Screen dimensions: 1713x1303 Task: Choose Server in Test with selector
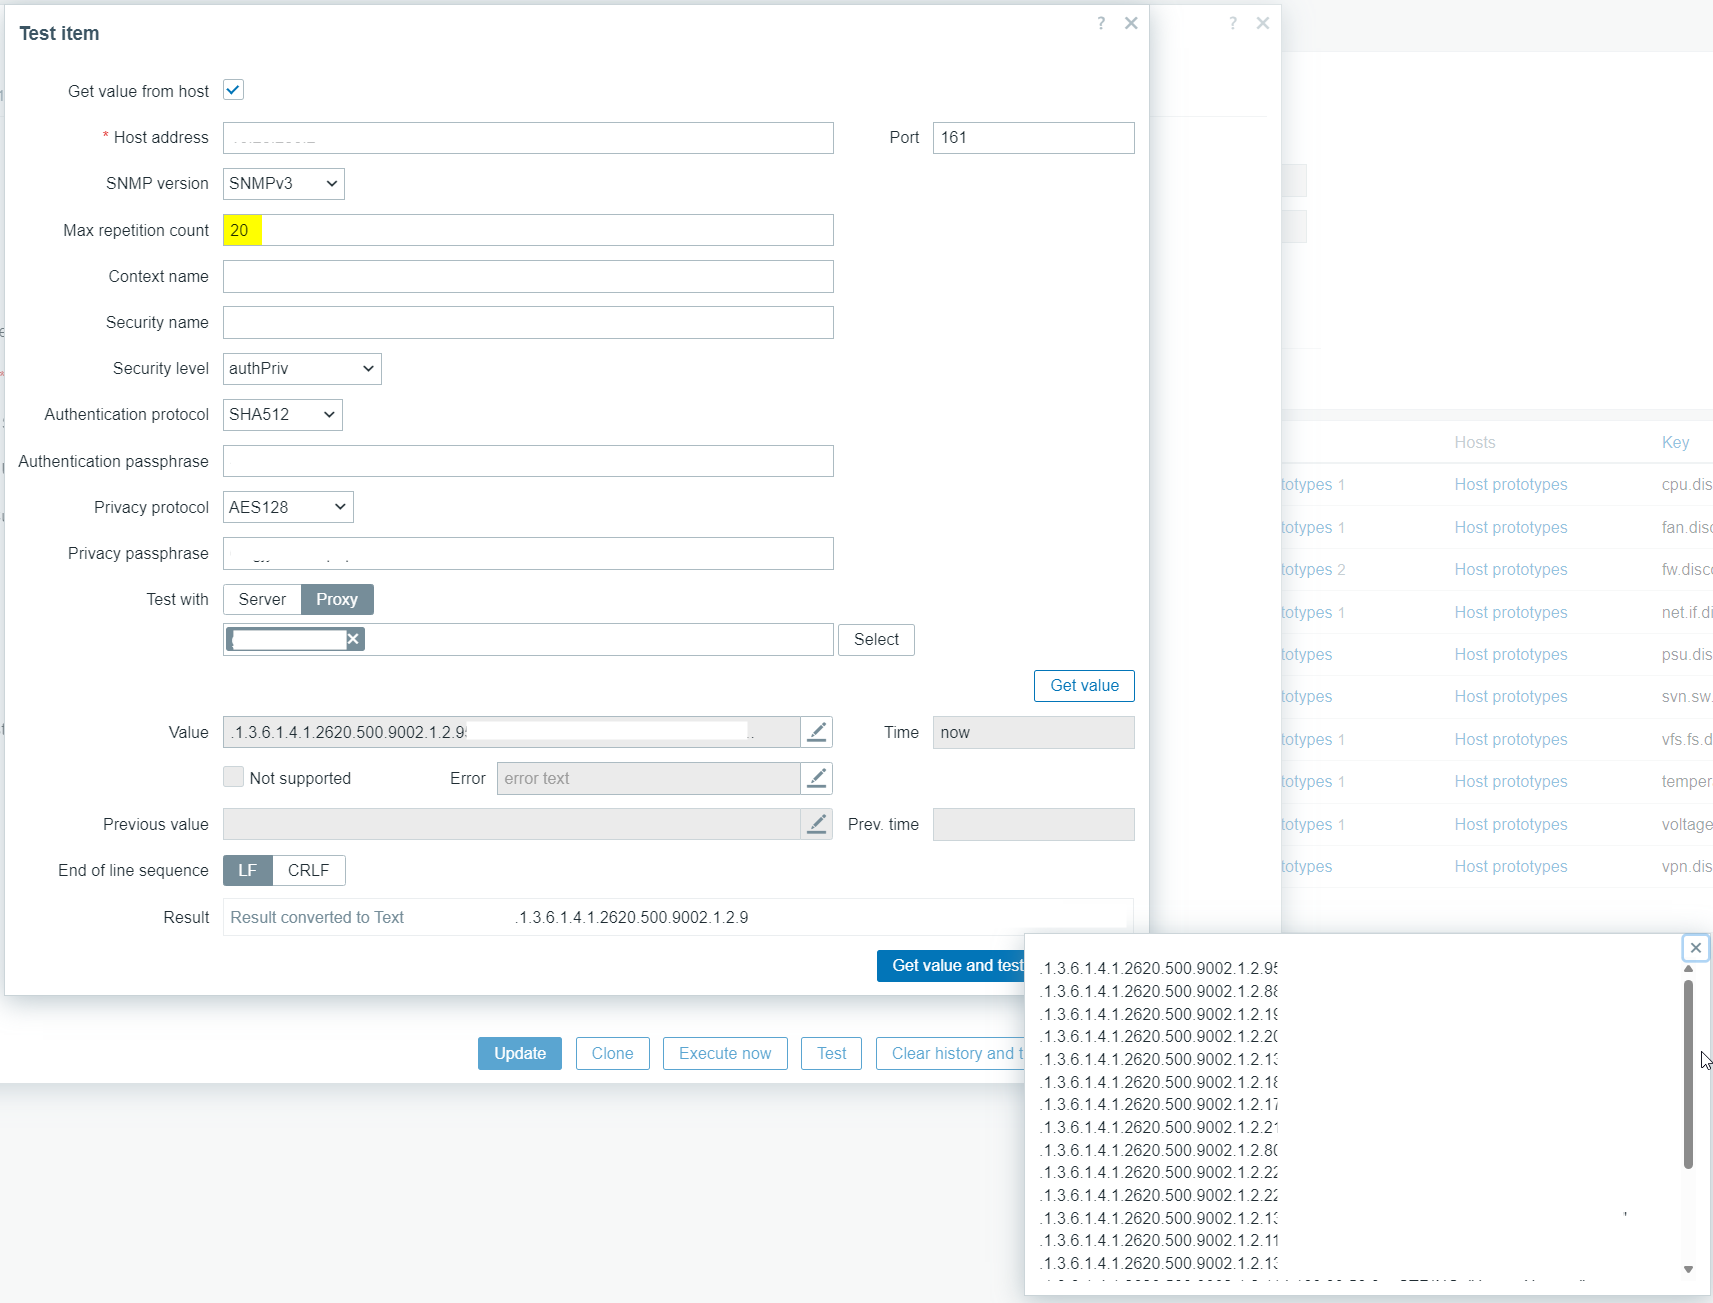click(x=262, y=599)
